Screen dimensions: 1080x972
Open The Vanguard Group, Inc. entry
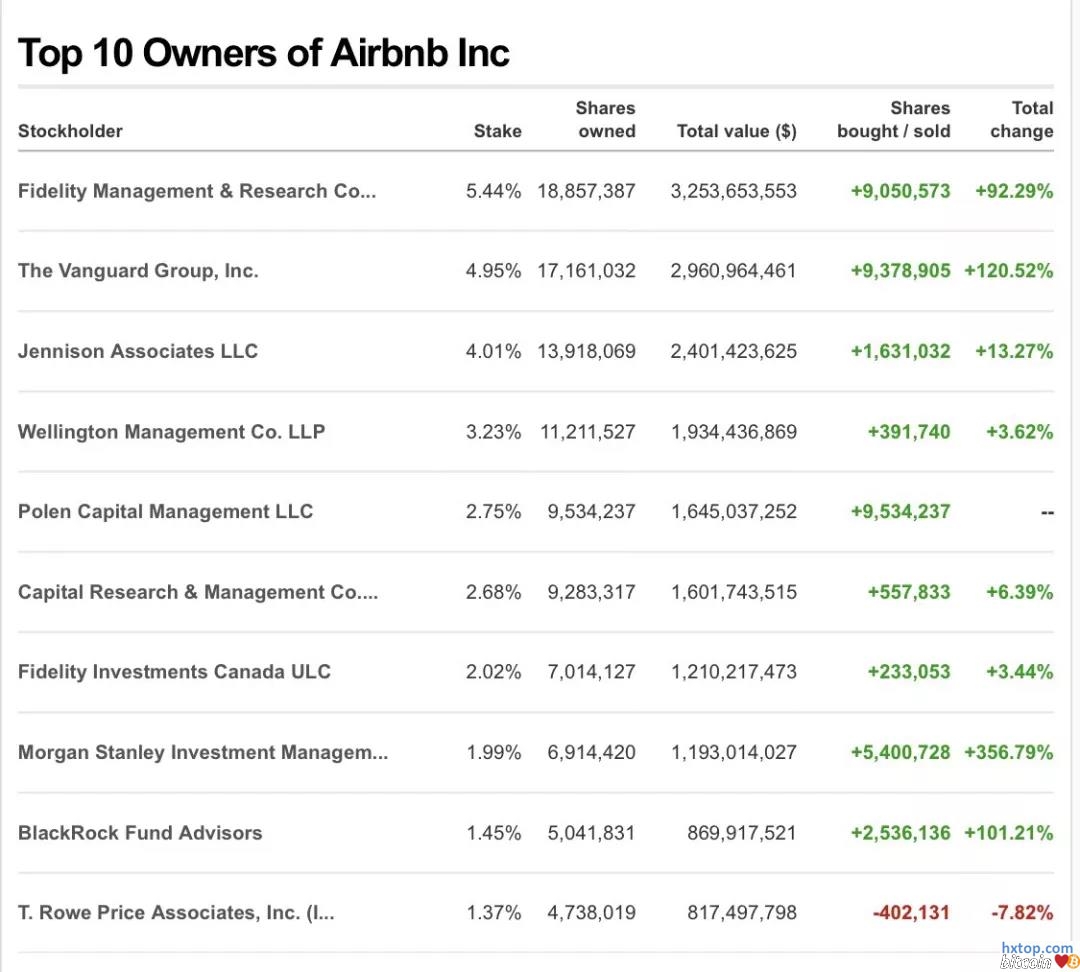click(138, 271)
